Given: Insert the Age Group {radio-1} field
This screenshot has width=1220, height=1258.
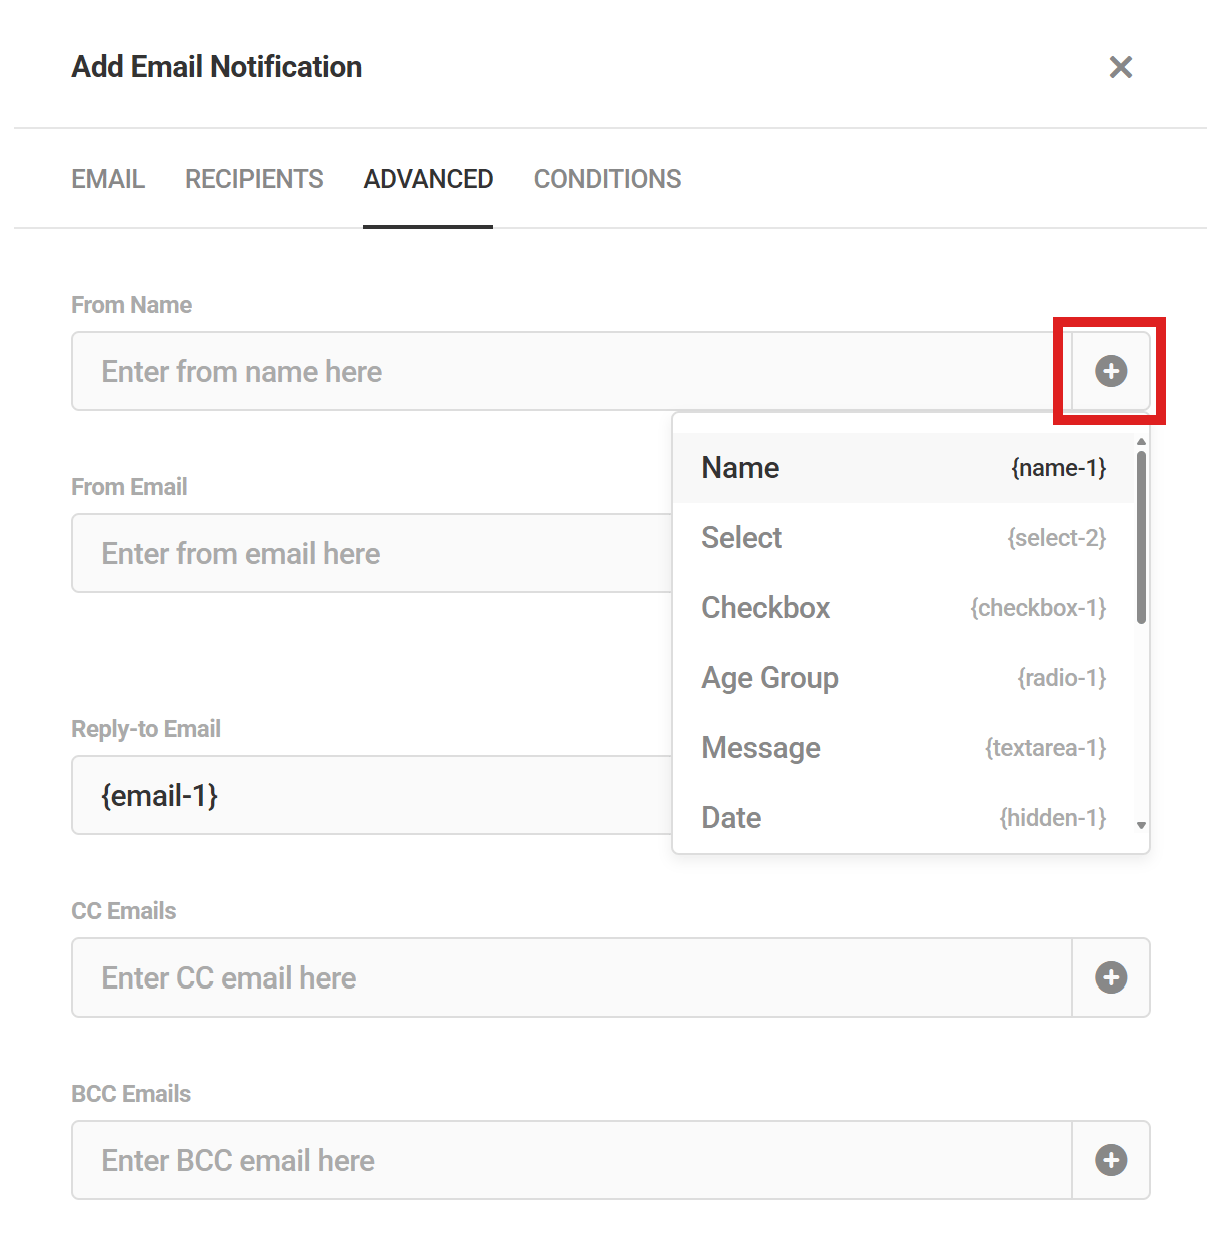Looking at the screenshot, I should click(x=904, y=678).
